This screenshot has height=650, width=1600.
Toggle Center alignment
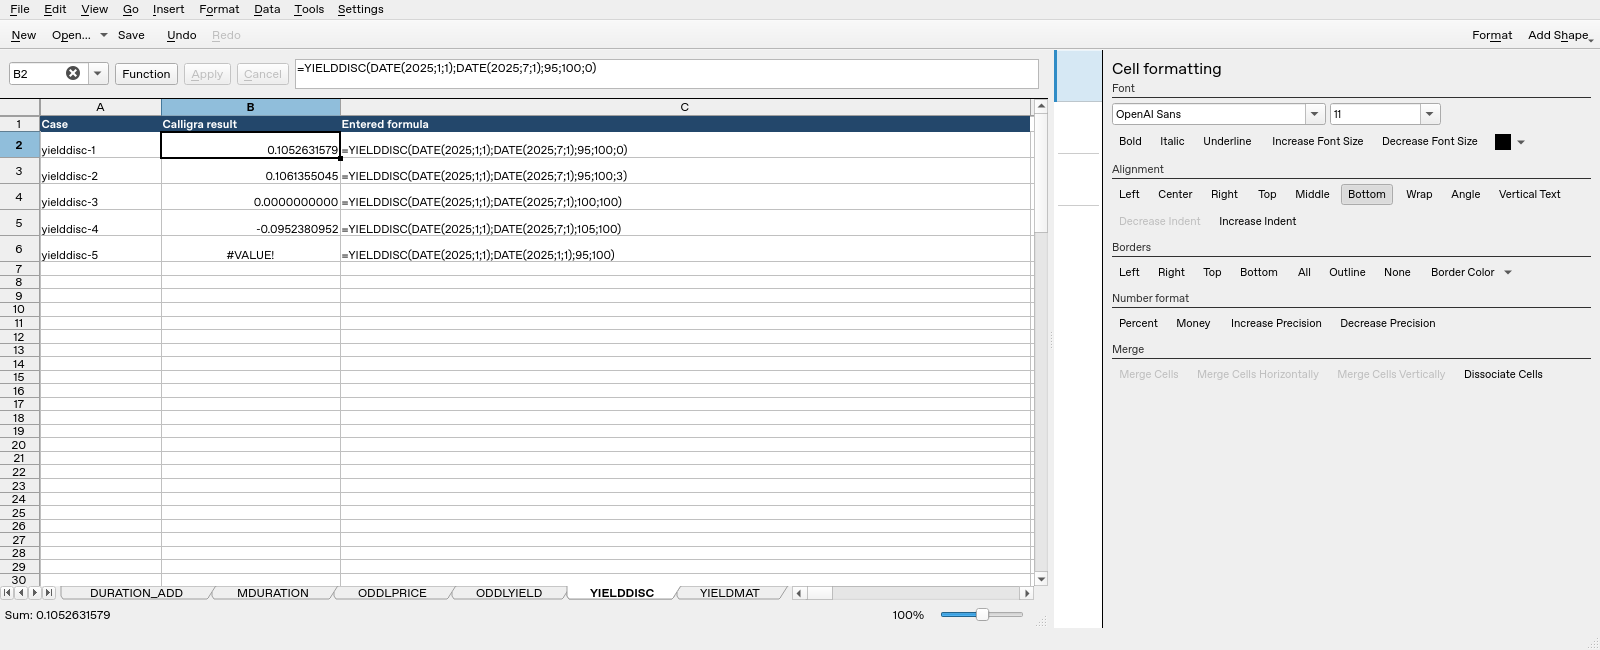pos(1175,194)
